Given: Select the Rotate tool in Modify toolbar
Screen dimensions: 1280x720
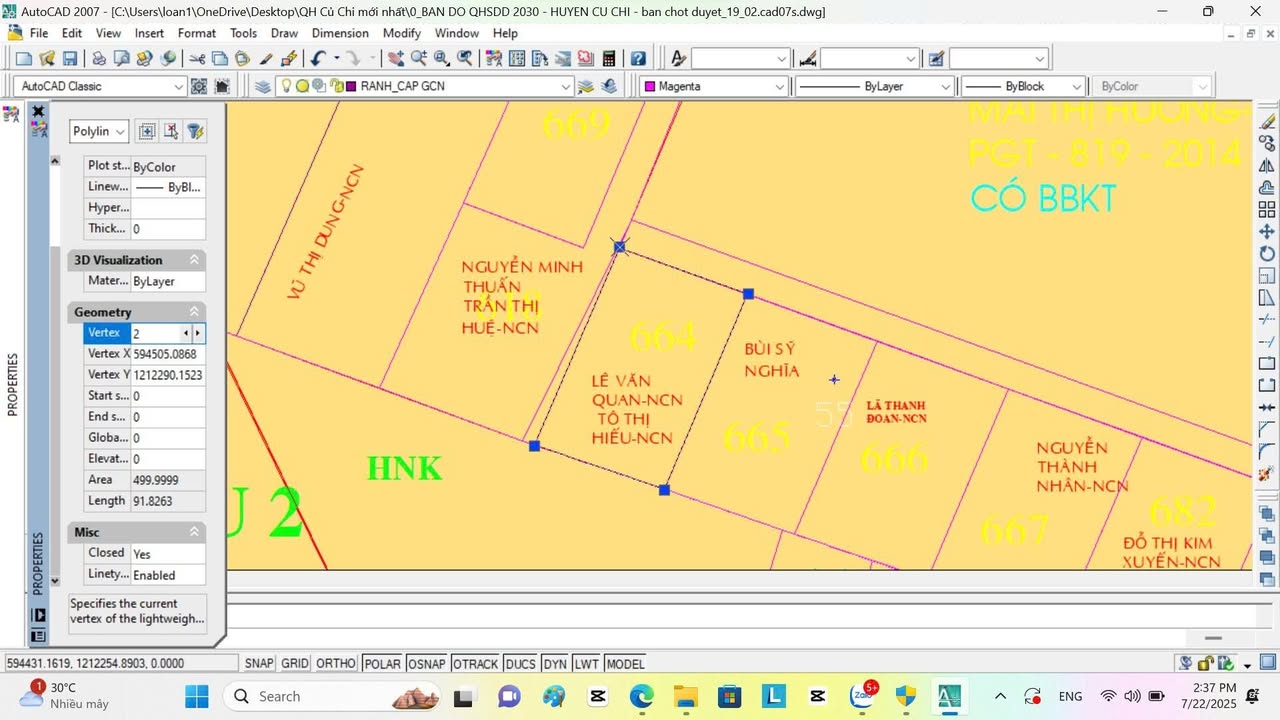Looking at the screenshot, I should [1267, 254].
